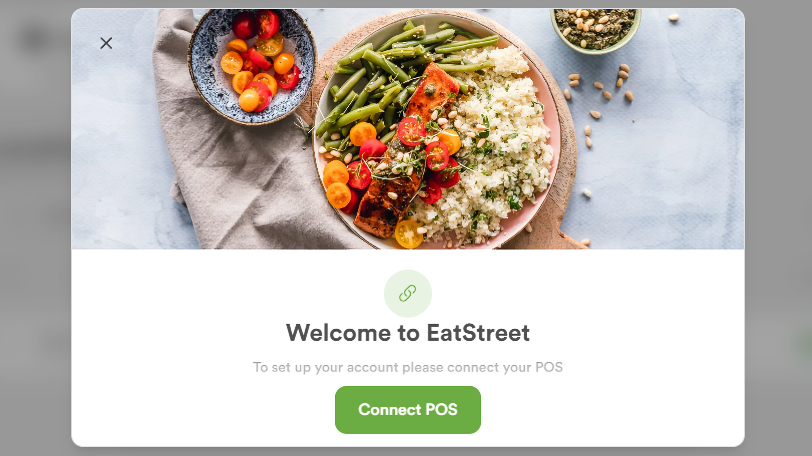Click the gray linen napkin in the photo
Screen dimensions: 812x456
click(x=233, y=171)
